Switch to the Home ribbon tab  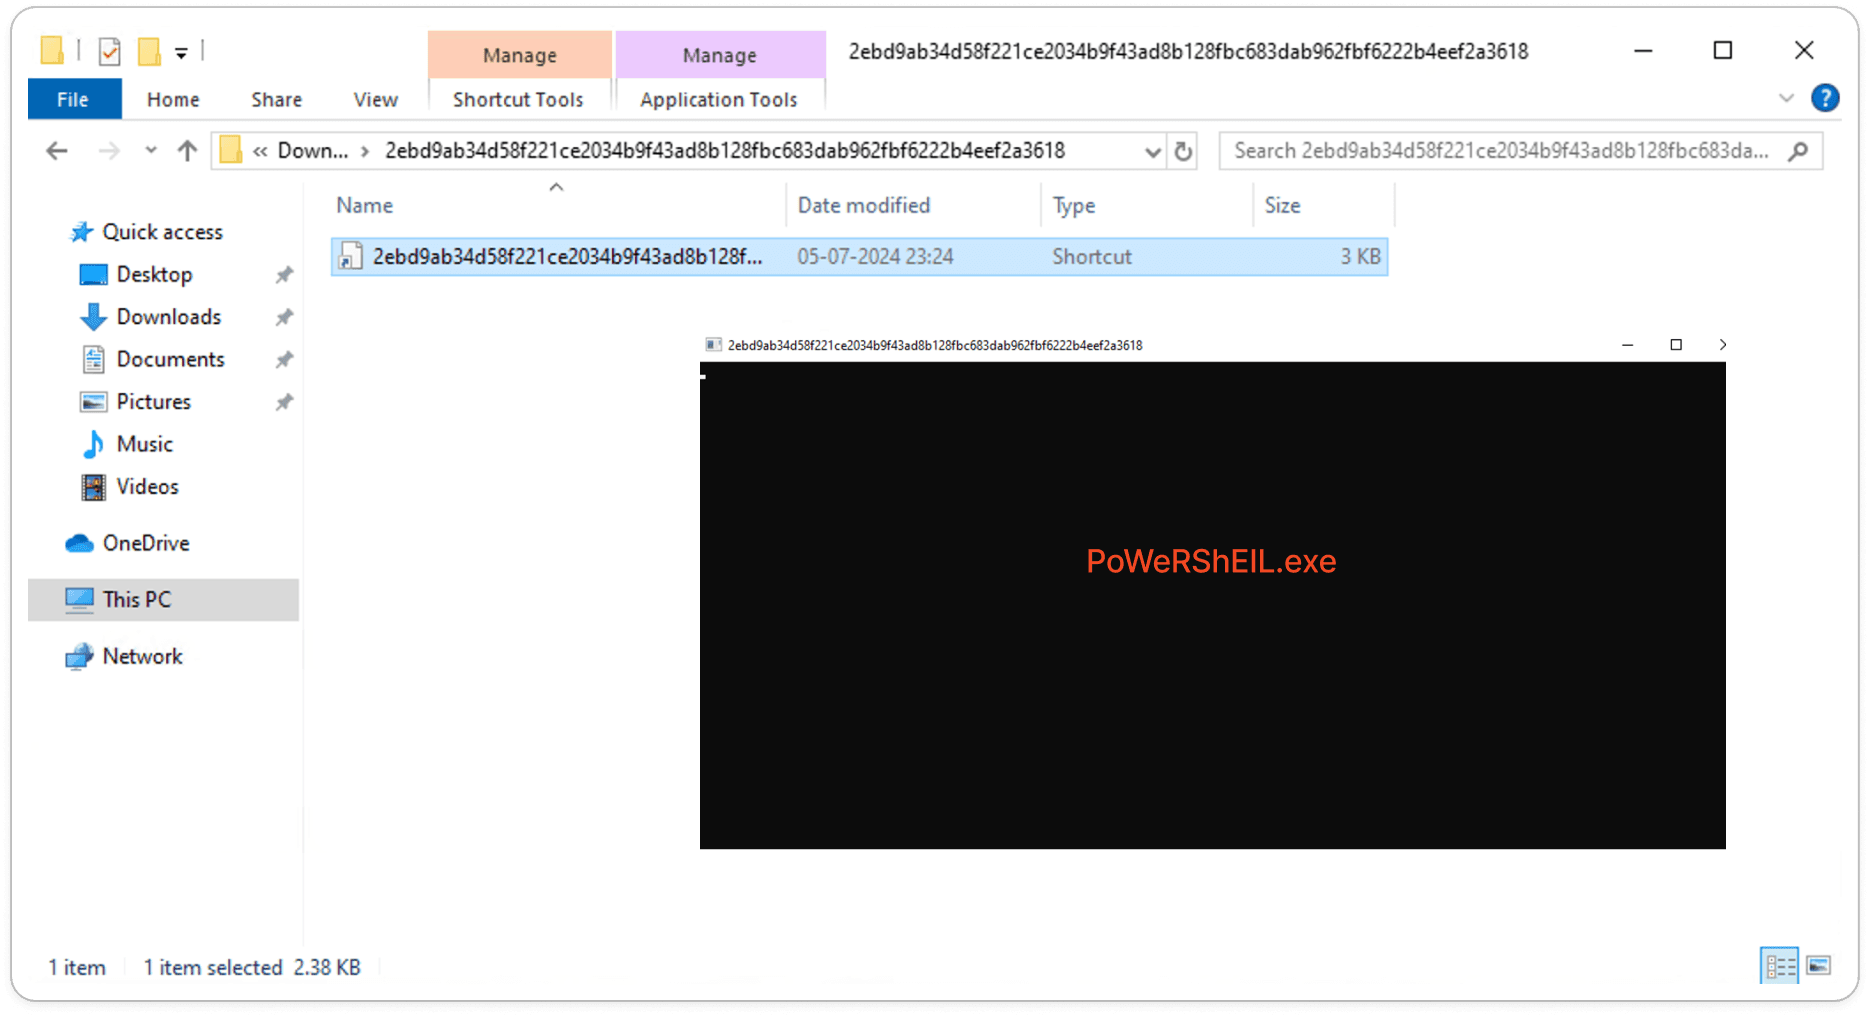[173, 99]
